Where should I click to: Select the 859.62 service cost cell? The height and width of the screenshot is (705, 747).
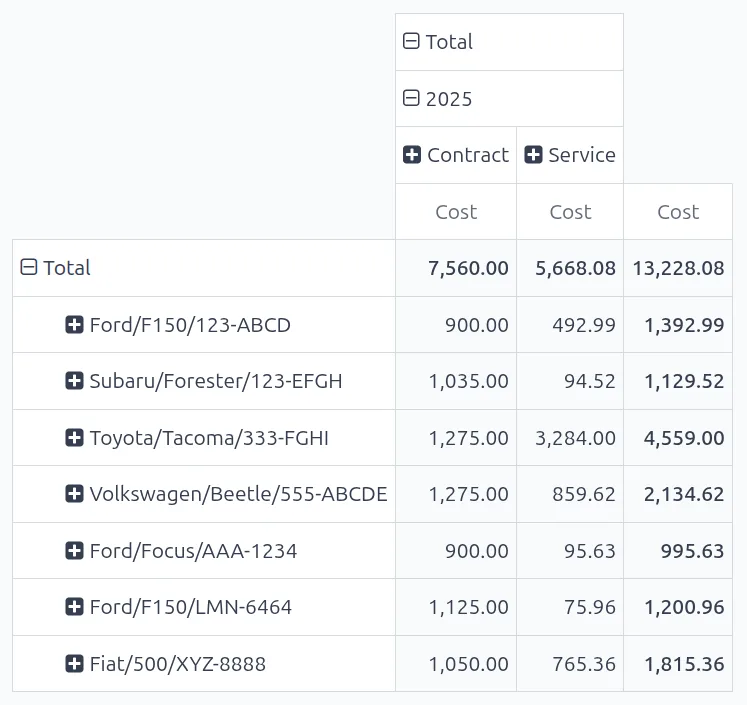(570, 494)
